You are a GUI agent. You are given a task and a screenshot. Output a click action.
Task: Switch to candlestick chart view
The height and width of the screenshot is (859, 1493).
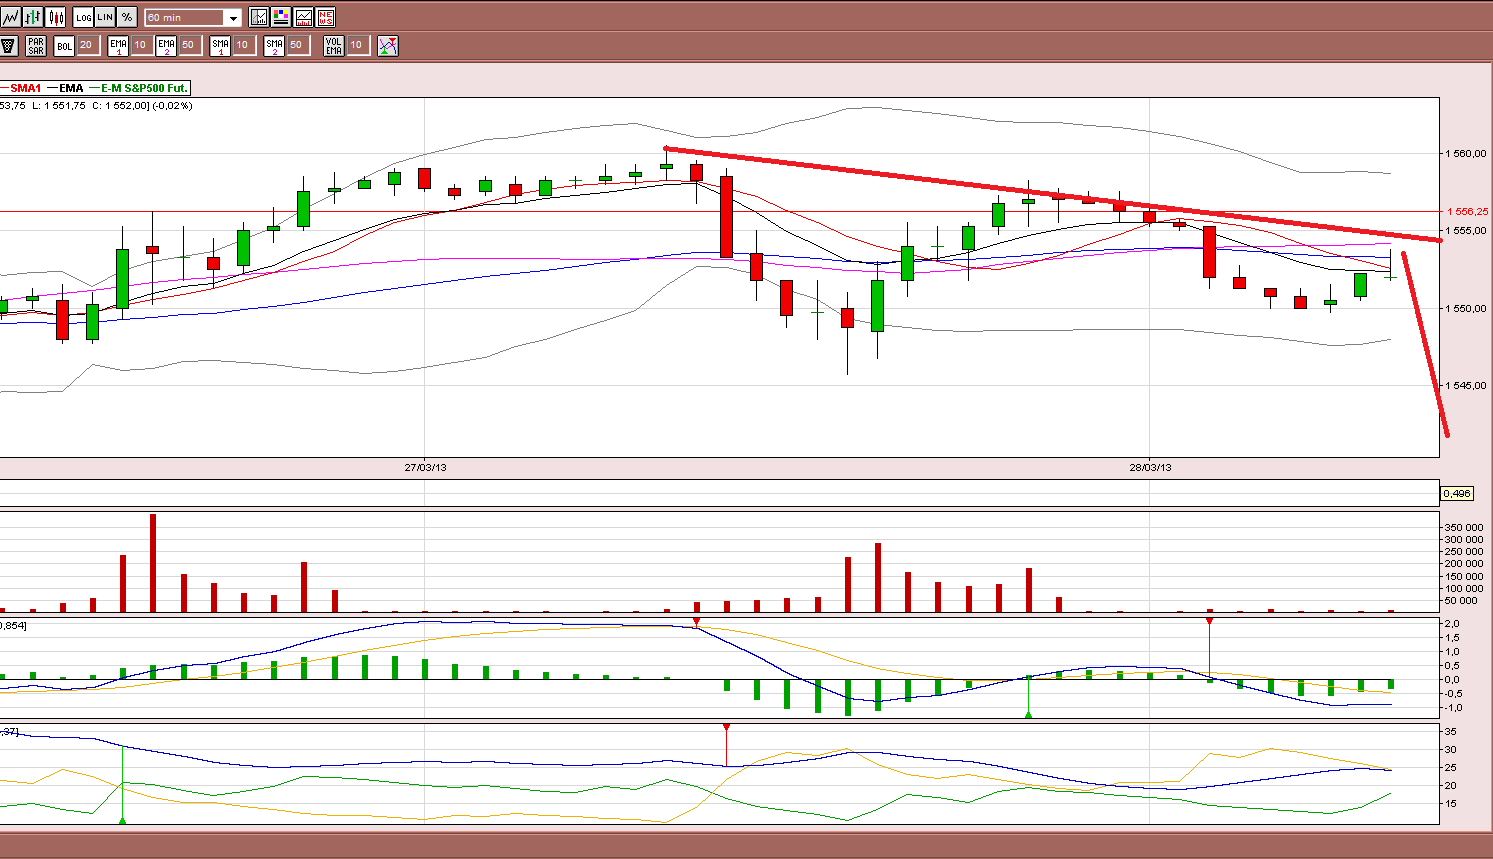(56, 17)
